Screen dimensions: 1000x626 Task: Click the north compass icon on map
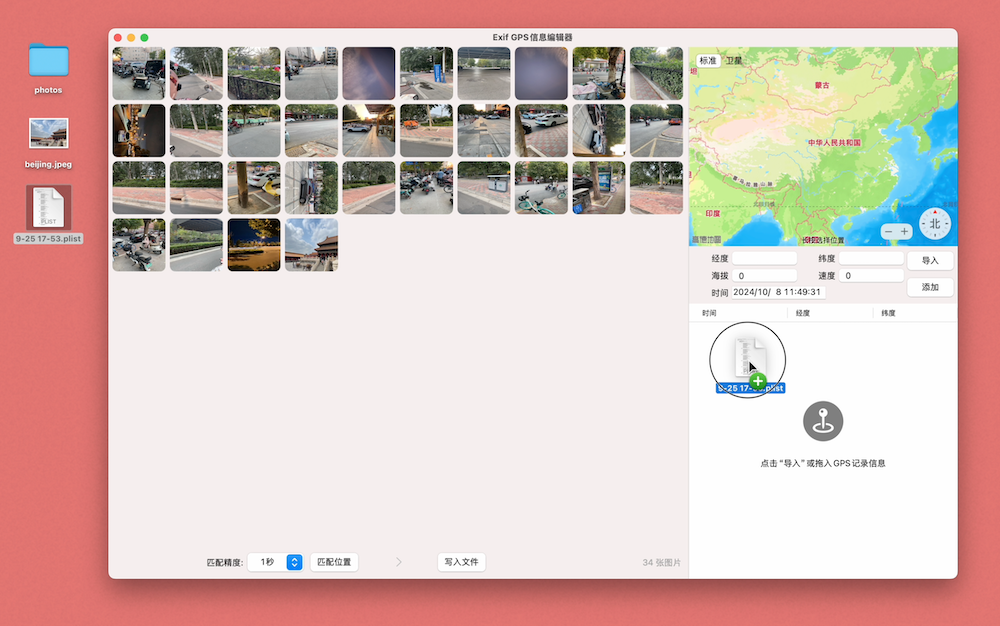tap(934, 224)
